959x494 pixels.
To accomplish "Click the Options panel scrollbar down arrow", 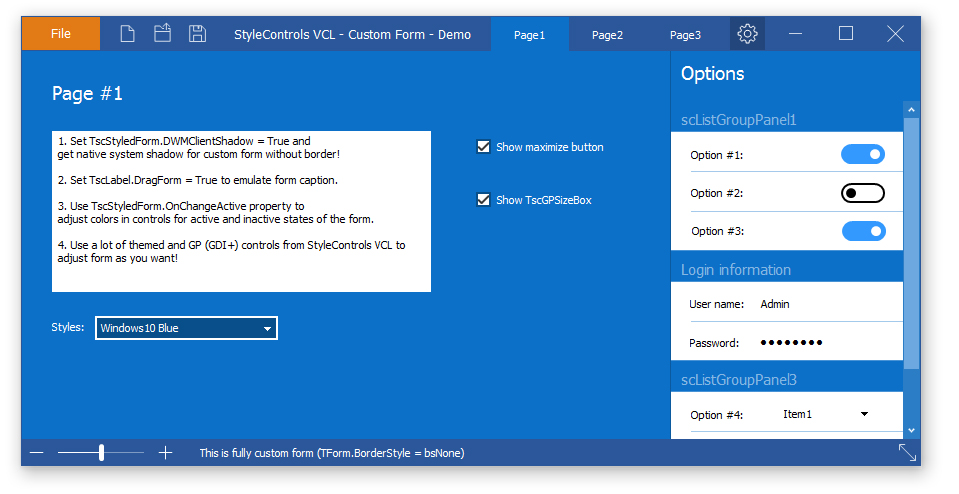I will [911, 430].
